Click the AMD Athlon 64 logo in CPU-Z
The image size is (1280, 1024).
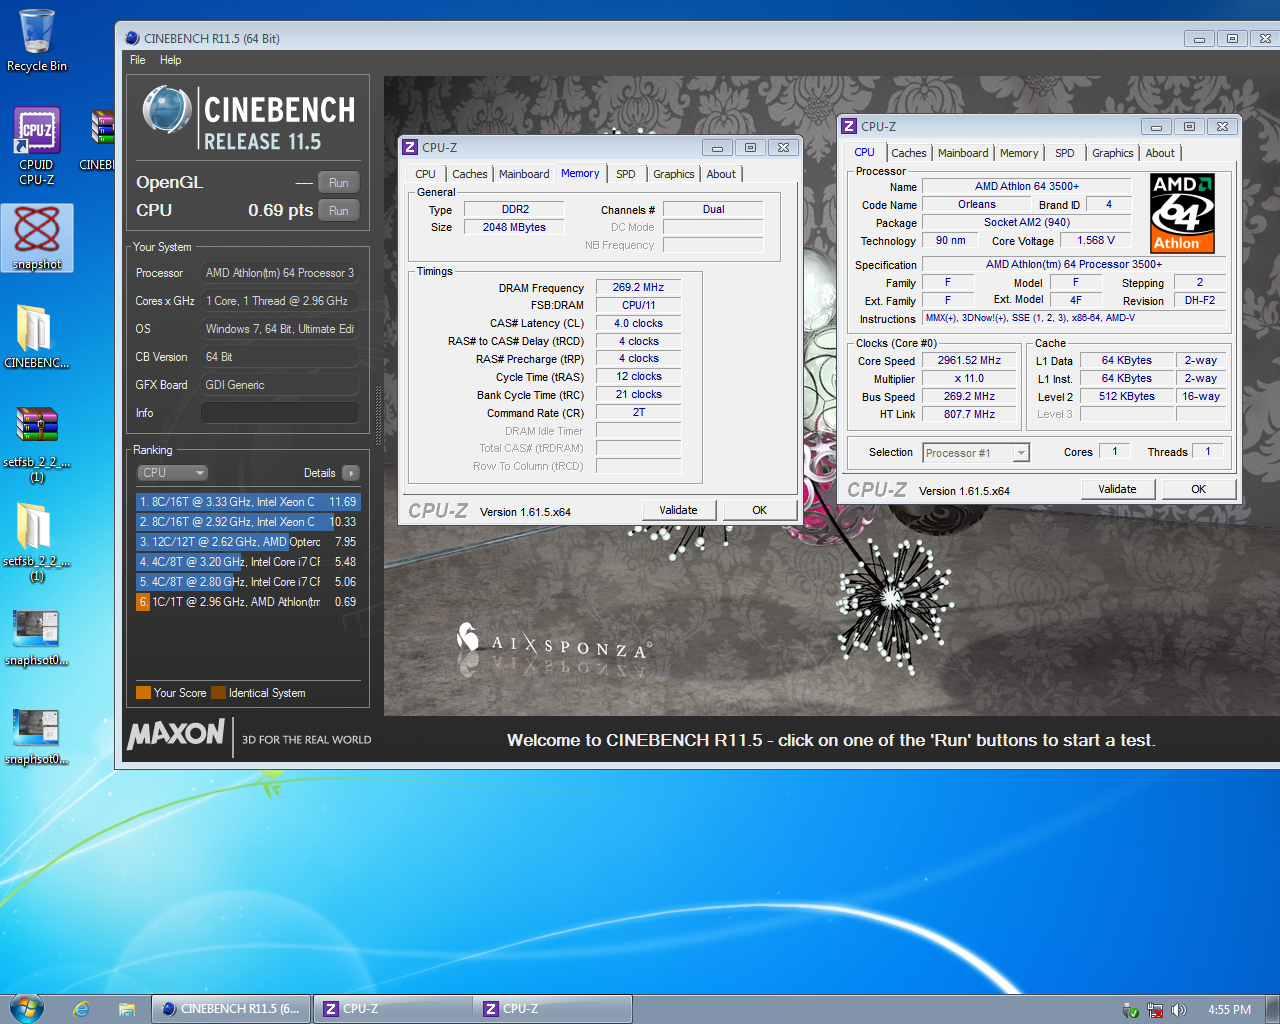[x=1182, y=213]
